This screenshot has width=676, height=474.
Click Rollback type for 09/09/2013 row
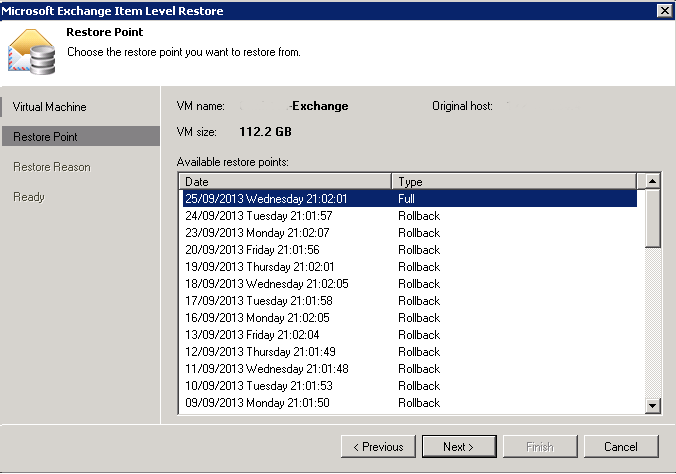tap(419, 403)
